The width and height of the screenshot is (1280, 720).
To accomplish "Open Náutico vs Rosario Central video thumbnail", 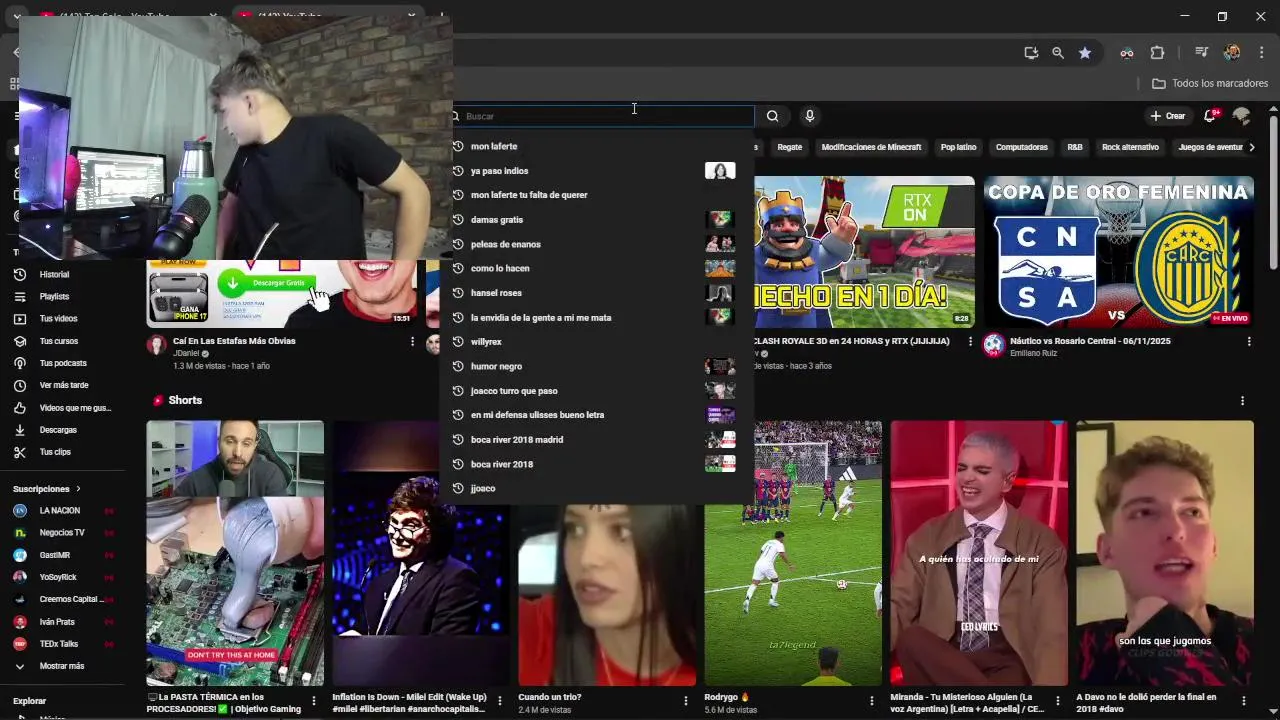I will pyautogui.click(x=1118, y=252).
